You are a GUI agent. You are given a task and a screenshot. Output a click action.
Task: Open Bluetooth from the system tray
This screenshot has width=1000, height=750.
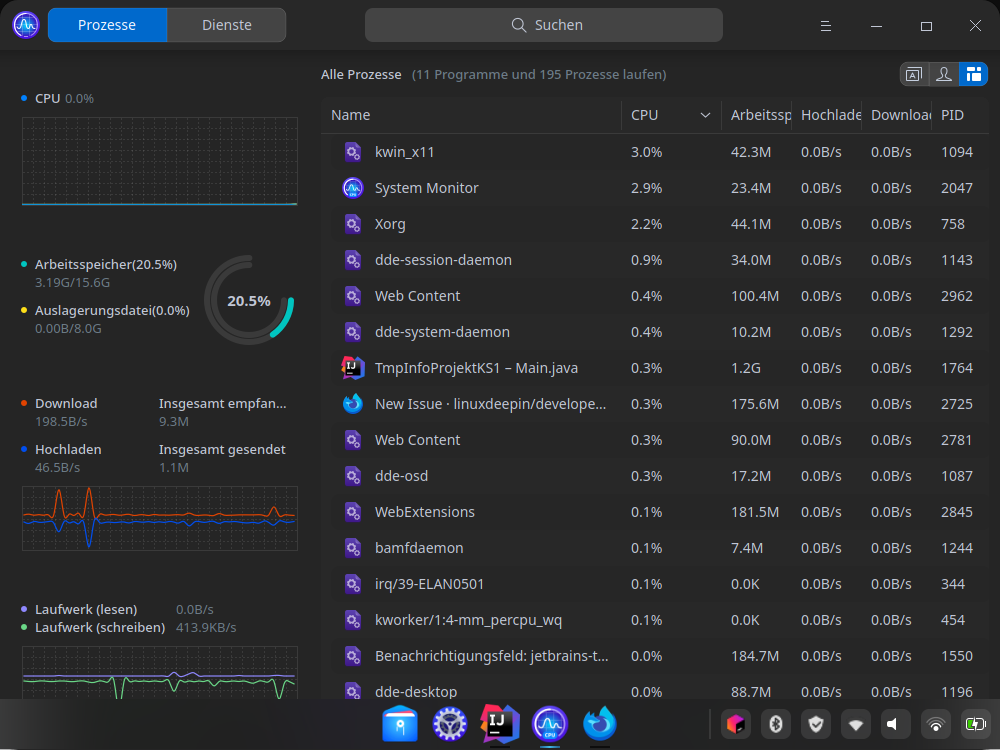pyautogui.click(x=776, y=723)
